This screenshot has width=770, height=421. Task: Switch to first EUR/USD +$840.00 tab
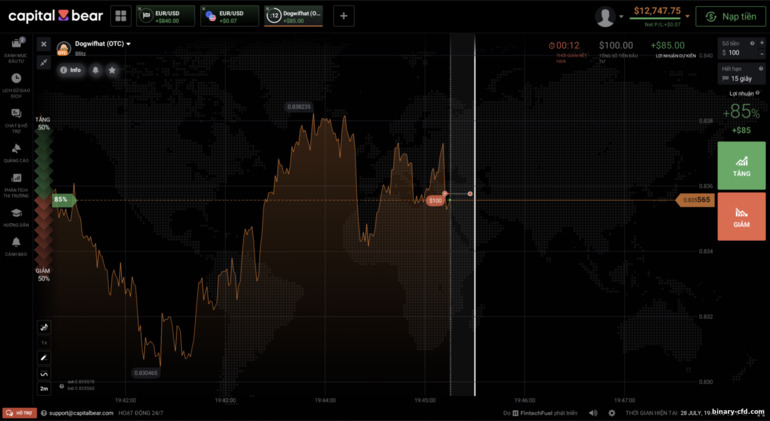coord(165,16)
